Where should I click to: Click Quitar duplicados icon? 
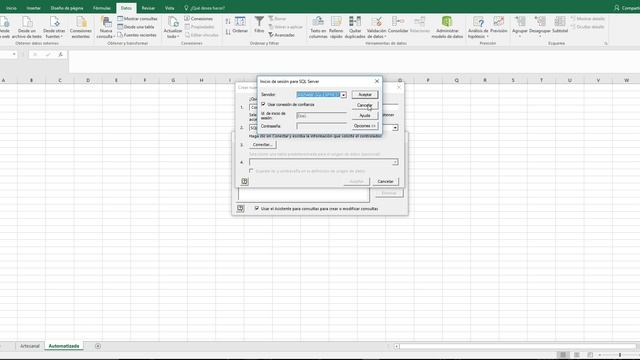[355, 27]
